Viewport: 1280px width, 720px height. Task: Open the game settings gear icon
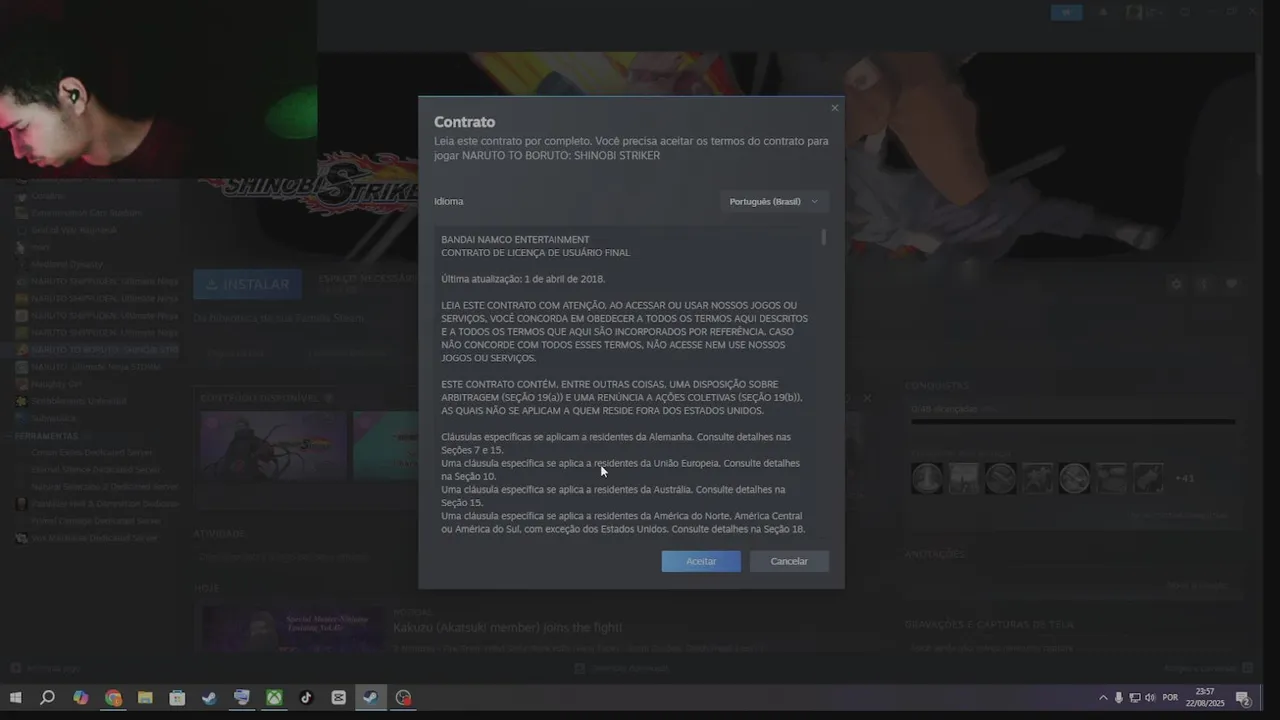(1176, 285)
